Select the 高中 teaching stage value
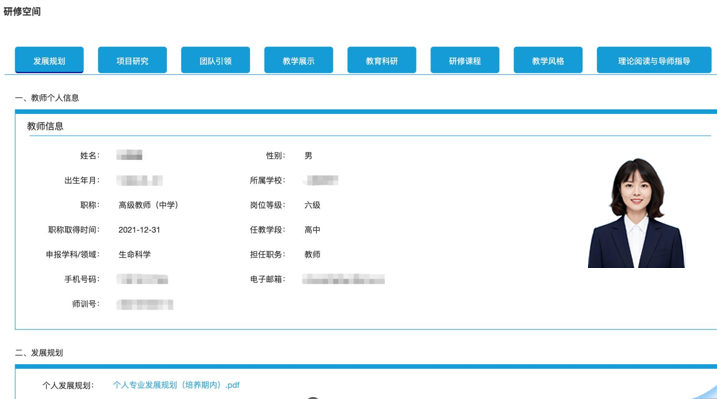The width and height of the screenshot is (717, 399). [312, 230]
